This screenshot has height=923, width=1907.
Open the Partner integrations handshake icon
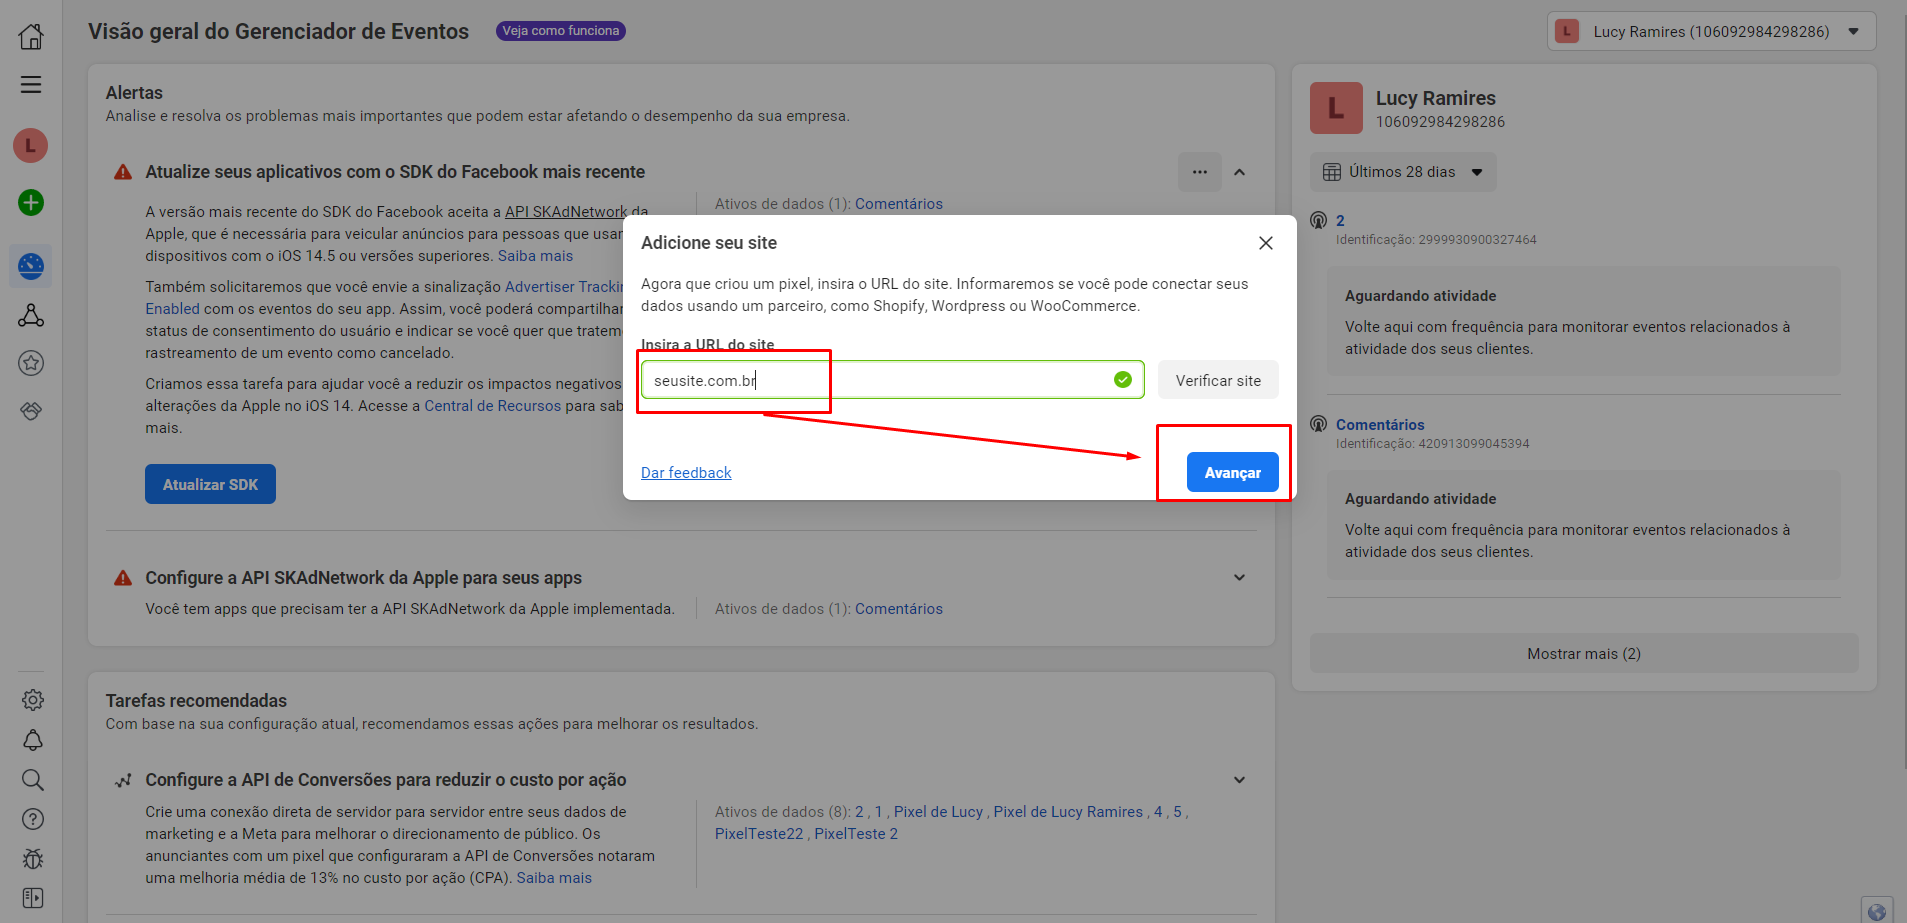click(31, 411)
